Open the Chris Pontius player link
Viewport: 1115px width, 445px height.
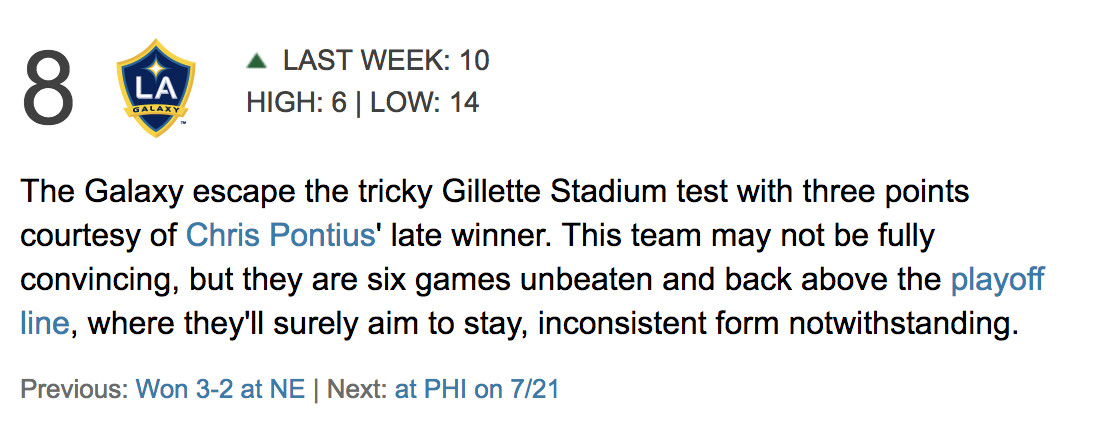click(x=280, y=236)
